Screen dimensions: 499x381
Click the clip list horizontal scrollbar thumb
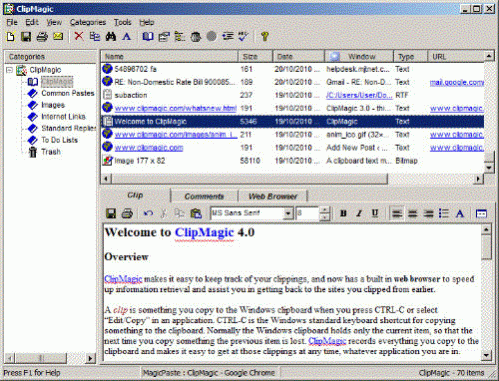[x=249, y=179]
